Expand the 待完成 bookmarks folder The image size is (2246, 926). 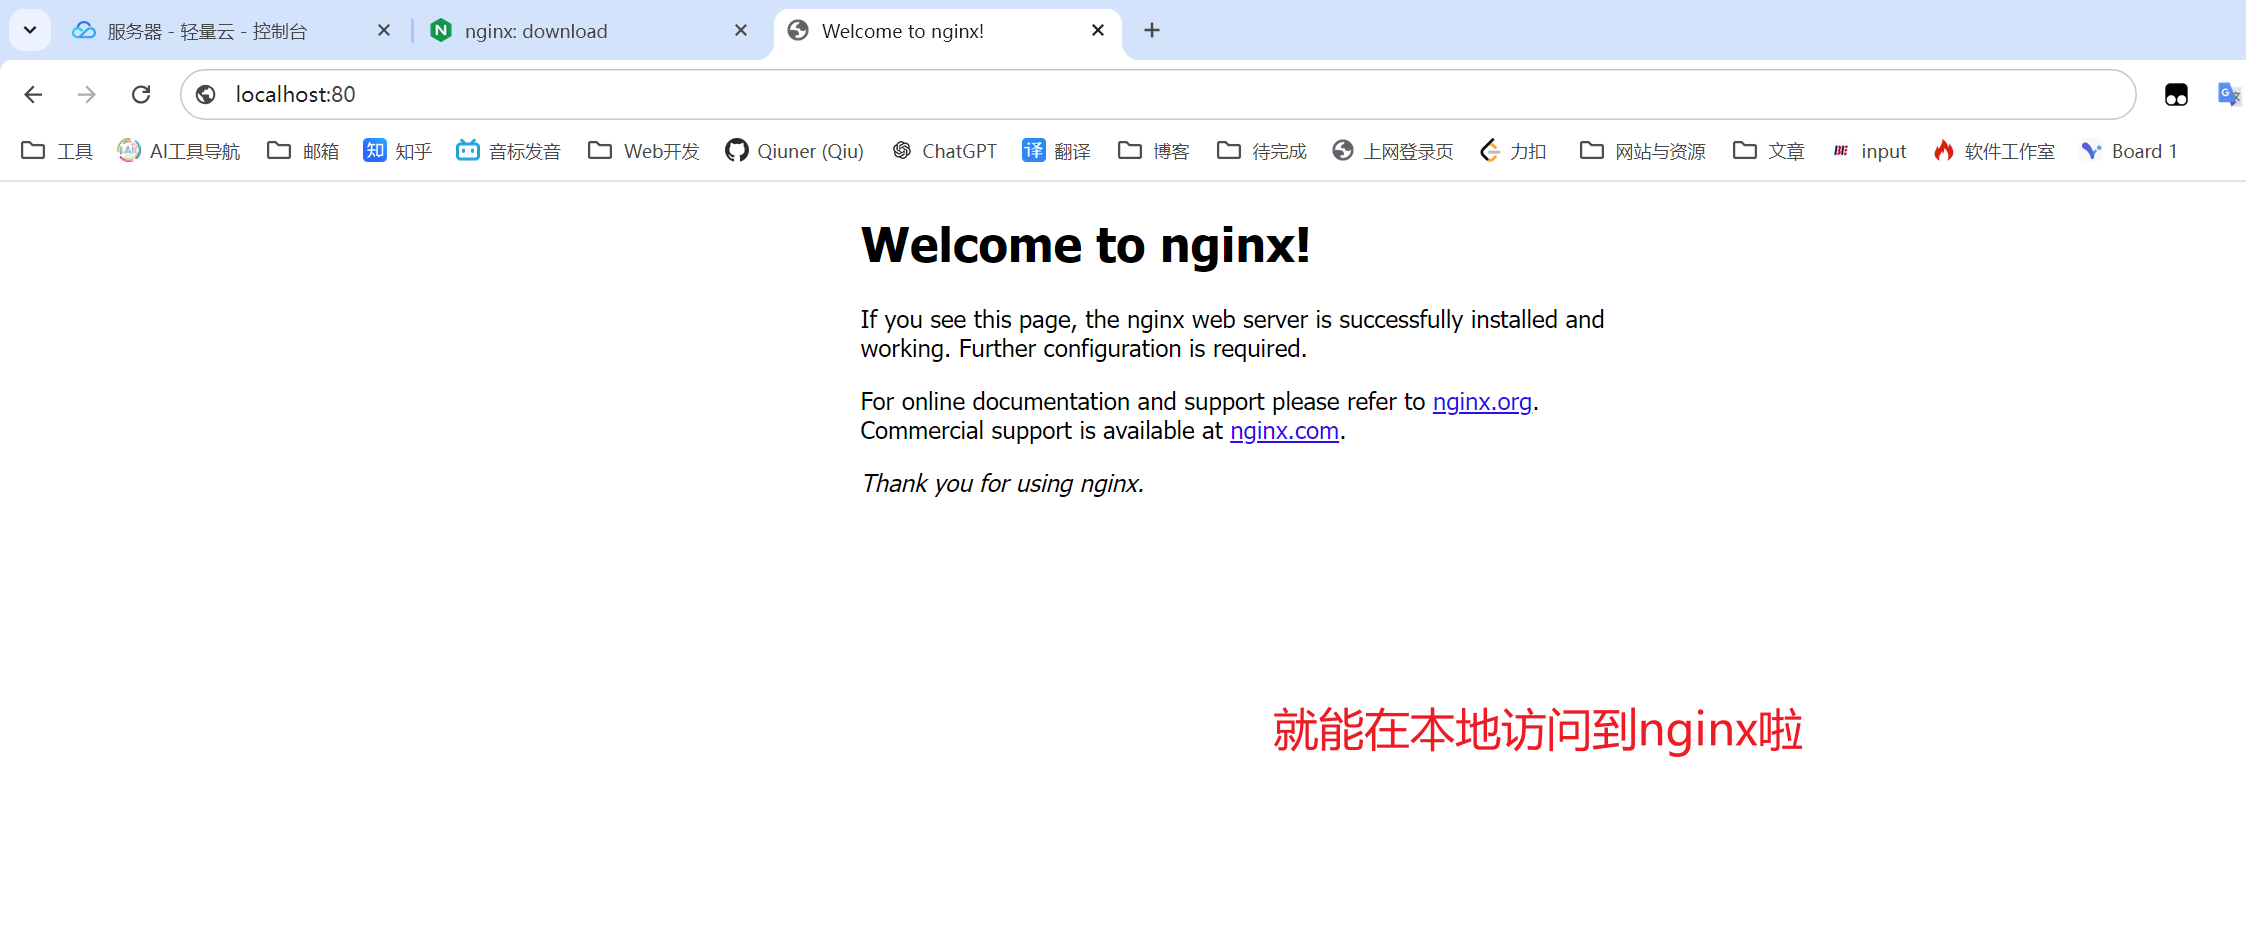pyautogui.click(x=1262, y=151)
